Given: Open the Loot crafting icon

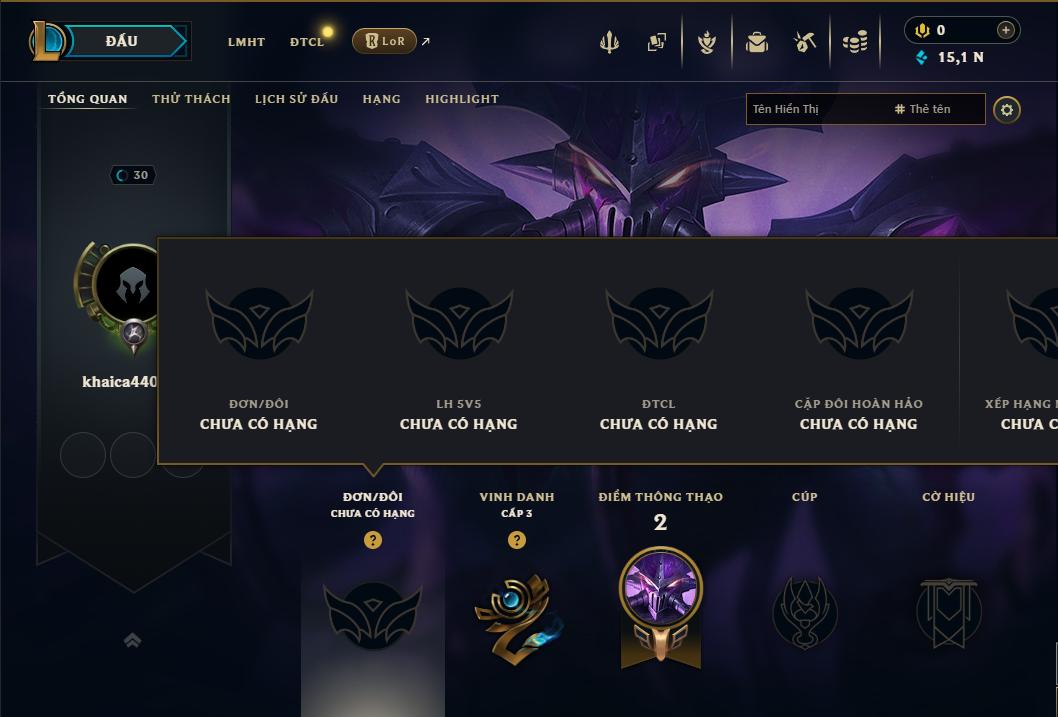Looking at the screenshot, I should [x=706, y=42].
